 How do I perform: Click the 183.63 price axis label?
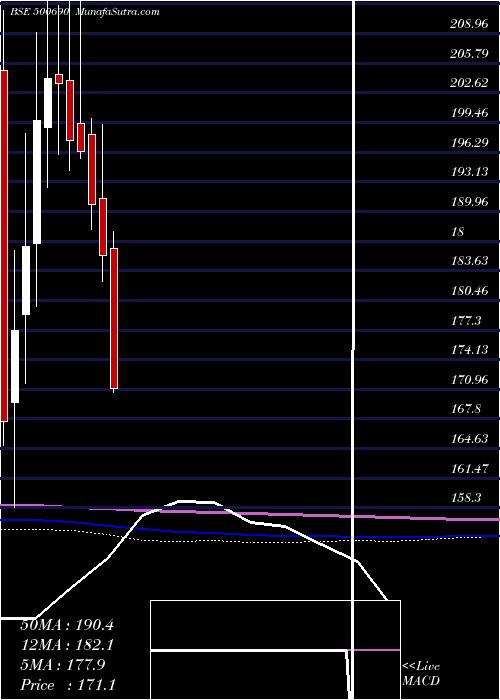[469, 261]
